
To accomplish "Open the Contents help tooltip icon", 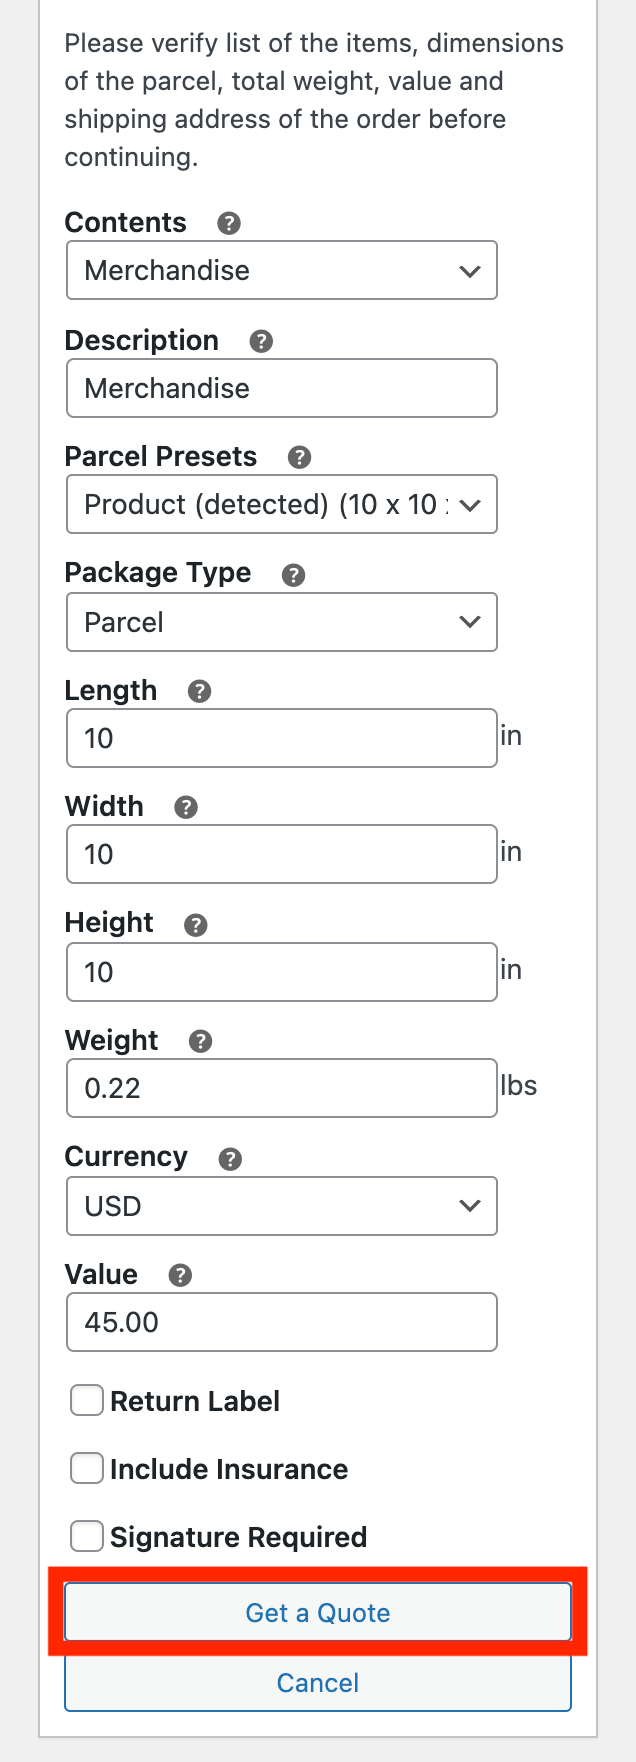I will [228, 224].
